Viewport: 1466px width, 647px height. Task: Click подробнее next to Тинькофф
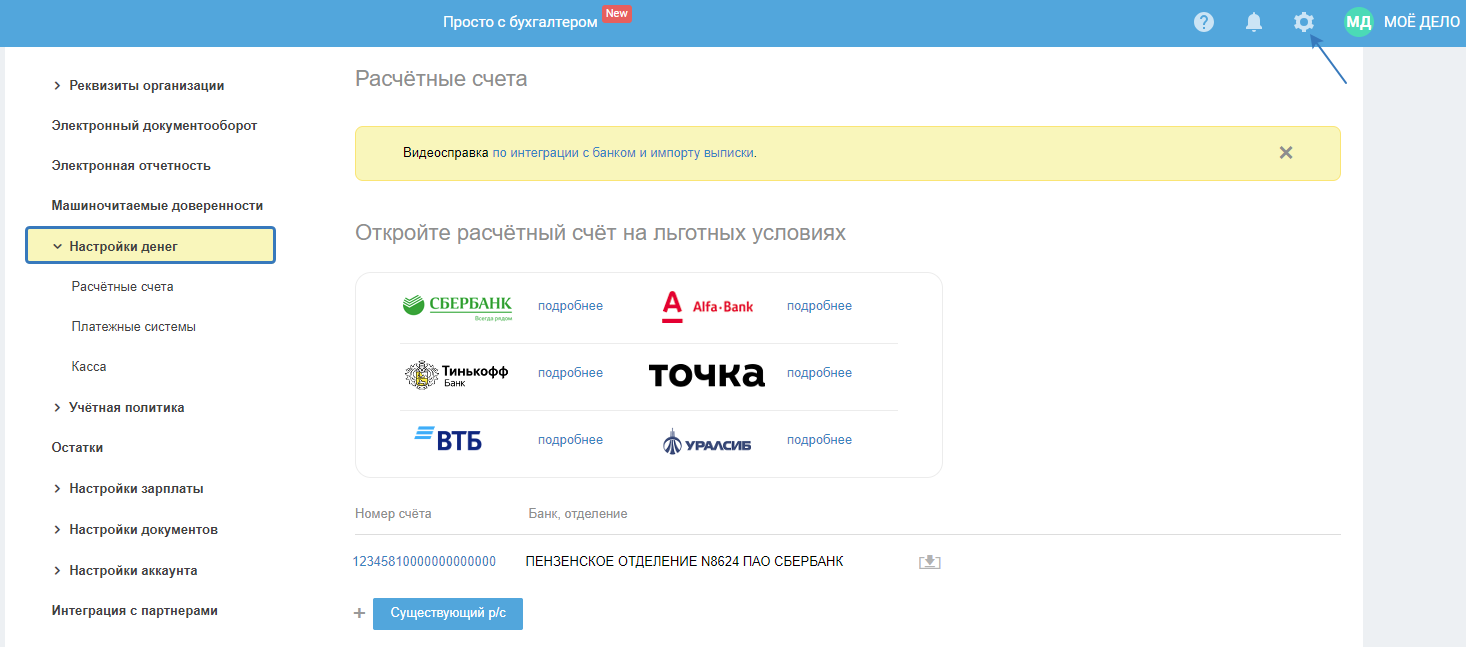tap(570, 373)
